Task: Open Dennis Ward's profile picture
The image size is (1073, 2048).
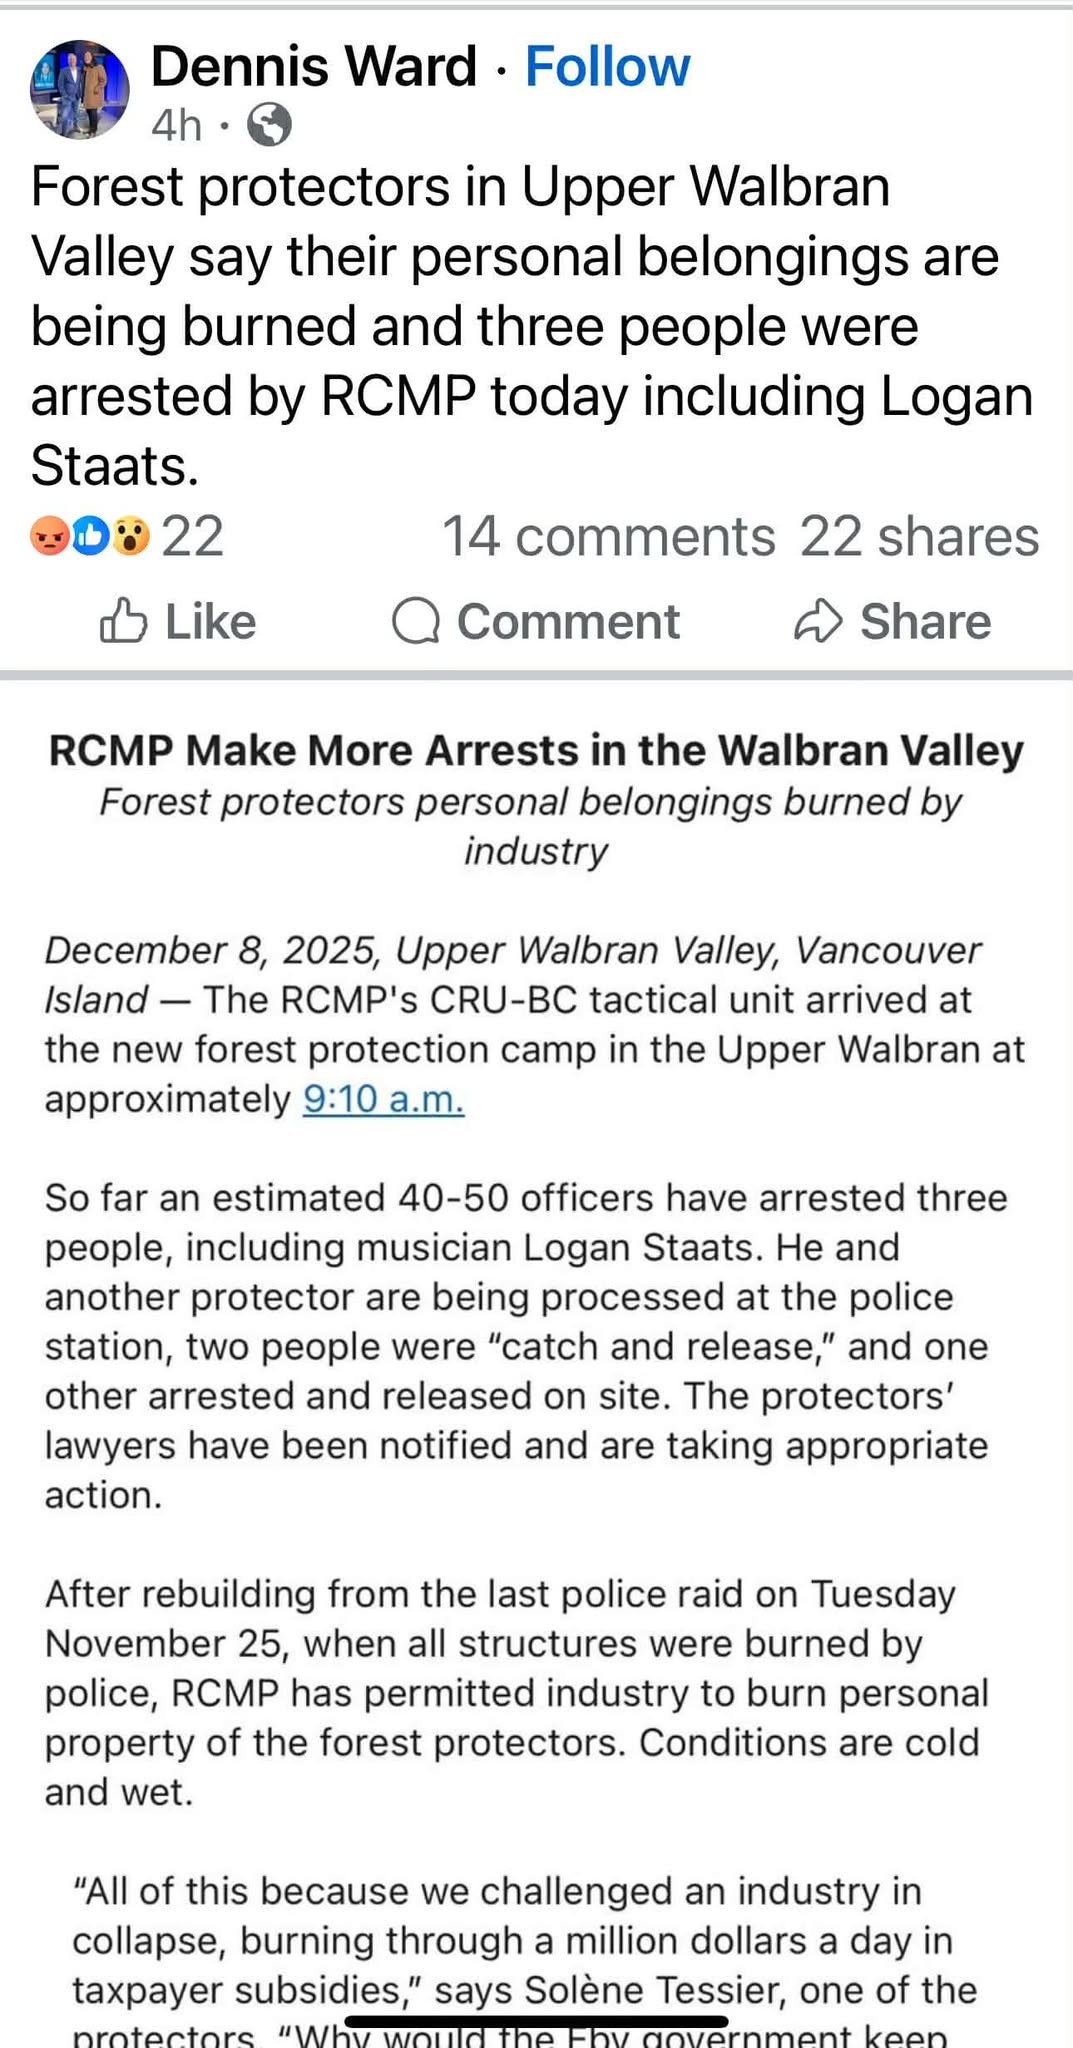Action: point(81,89)
